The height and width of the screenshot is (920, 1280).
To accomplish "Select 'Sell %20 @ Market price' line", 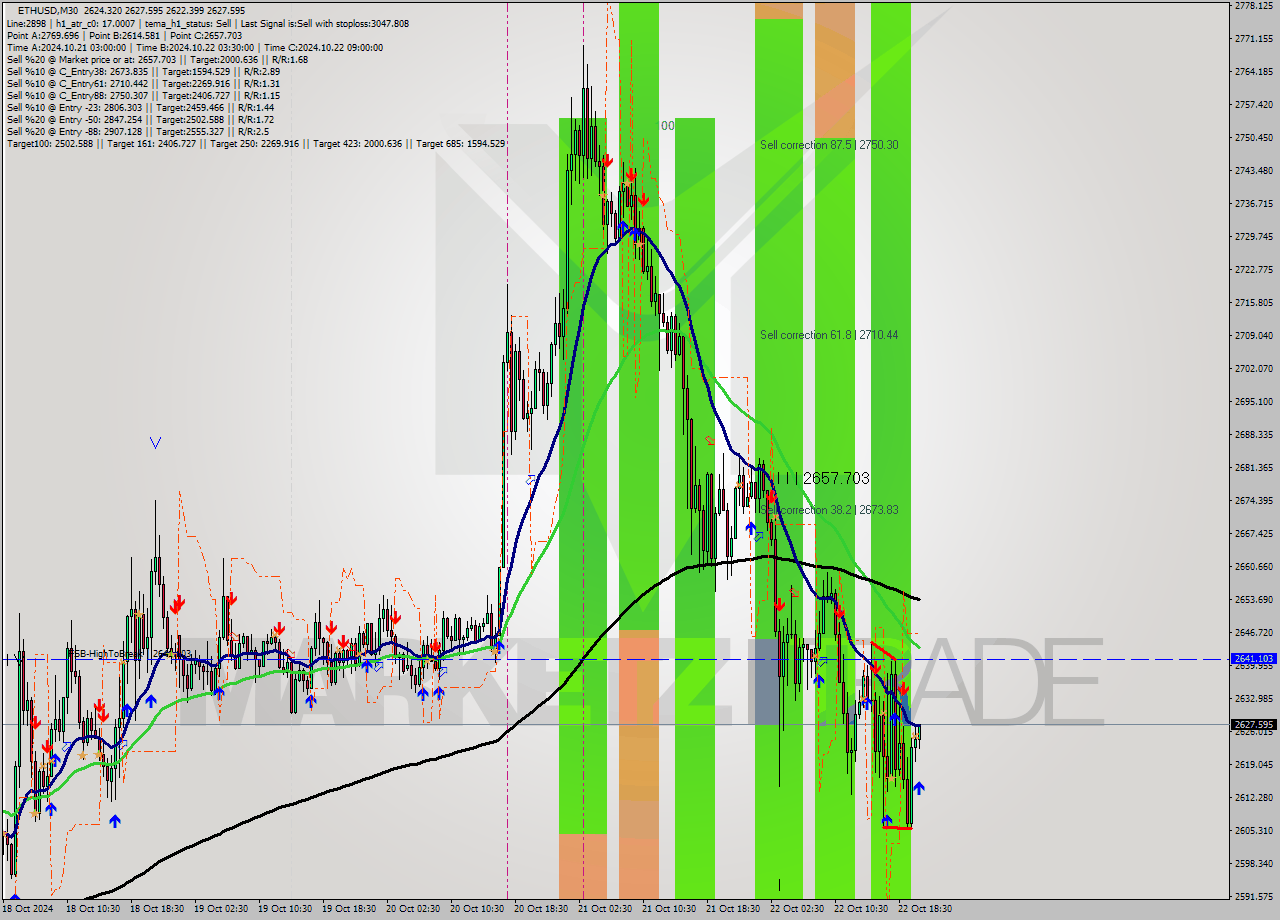I will coord(157,59).
